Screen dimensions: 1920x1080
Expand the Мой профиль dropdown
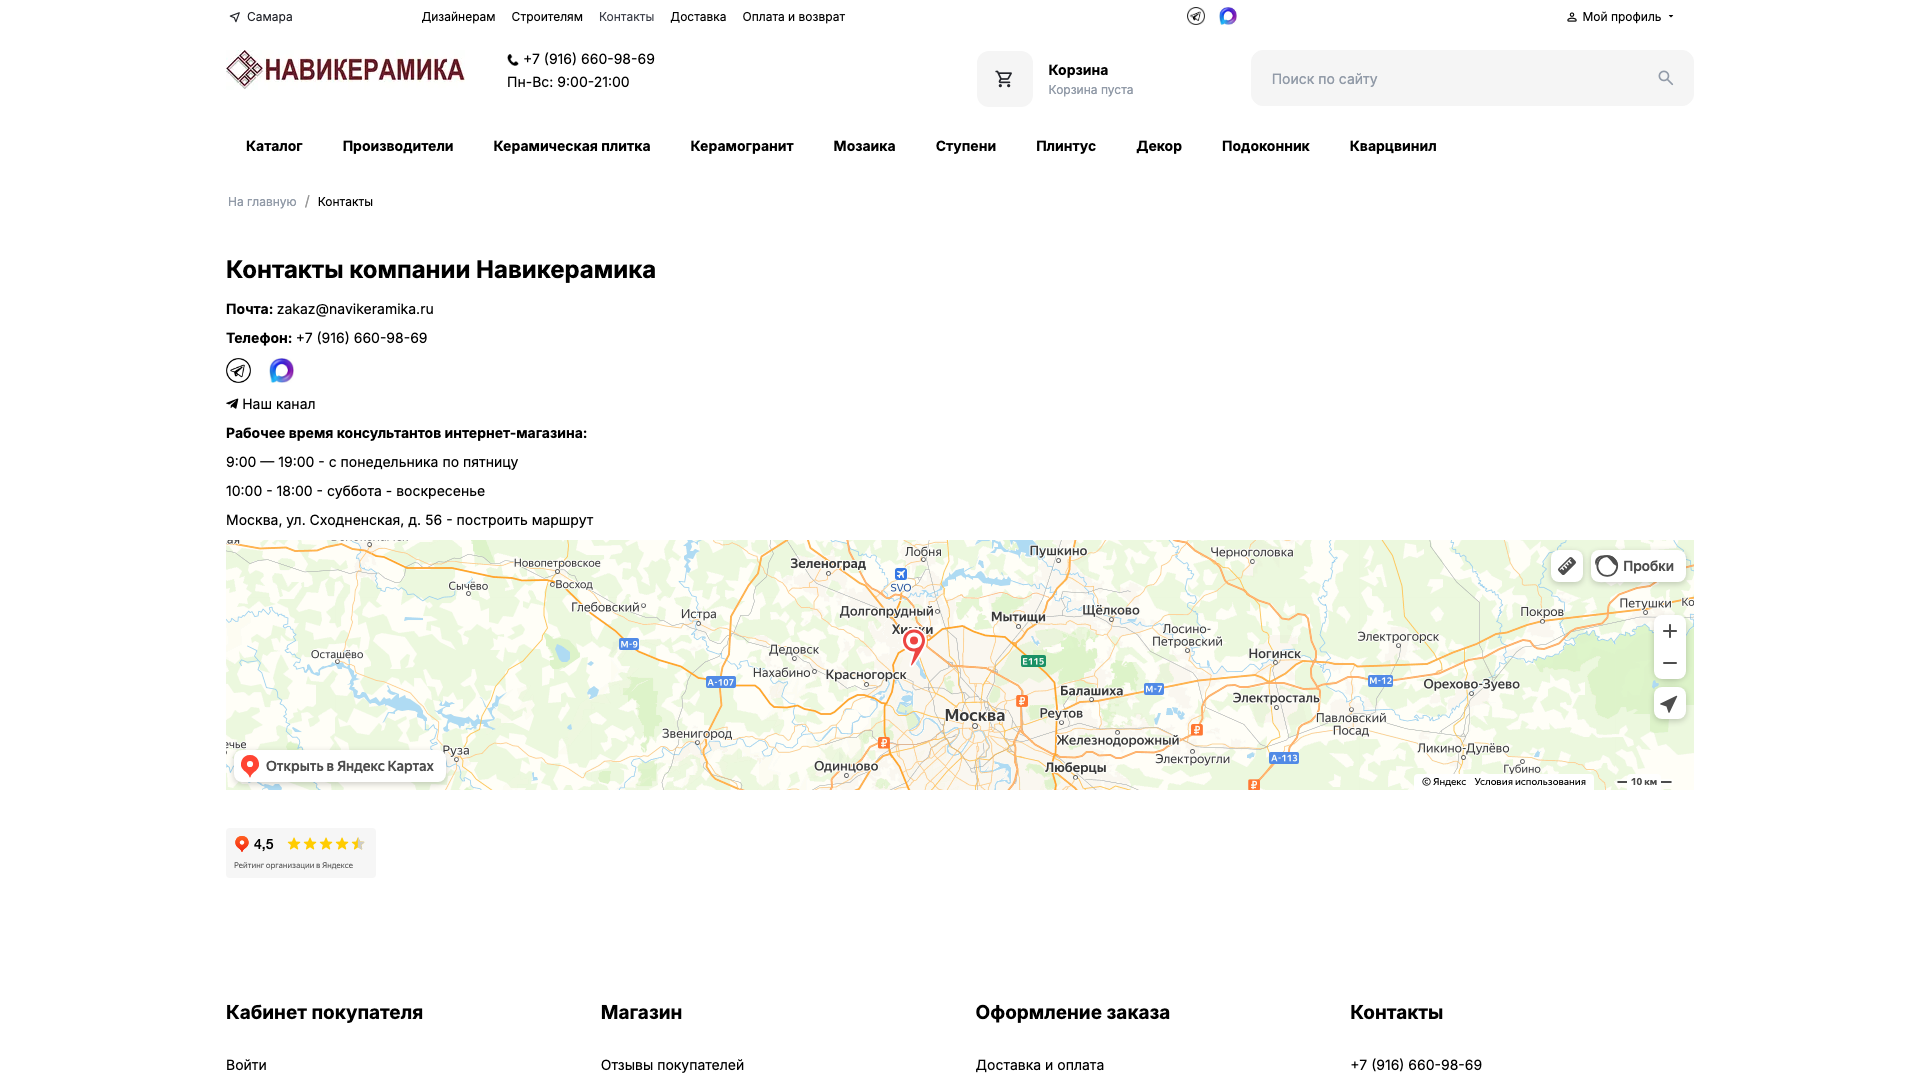pos(1620,17)
